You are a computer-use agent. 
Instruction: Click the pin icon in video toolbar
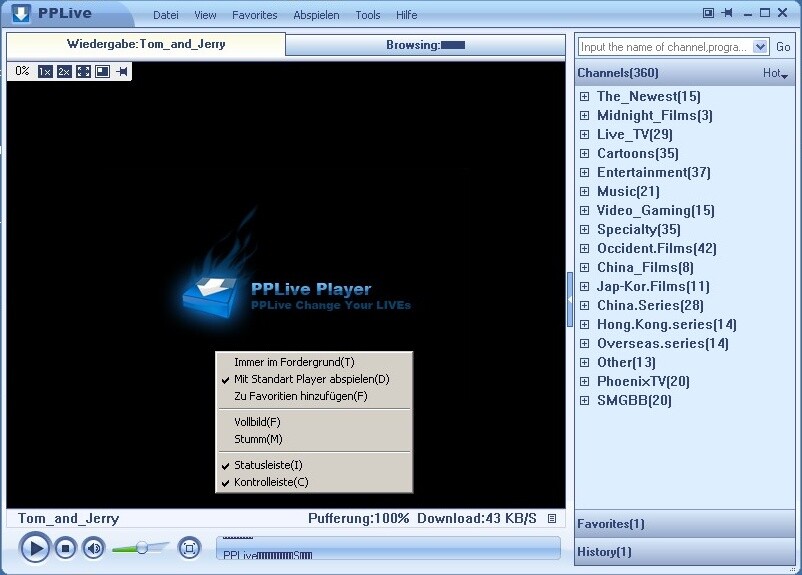pos(122,72)
